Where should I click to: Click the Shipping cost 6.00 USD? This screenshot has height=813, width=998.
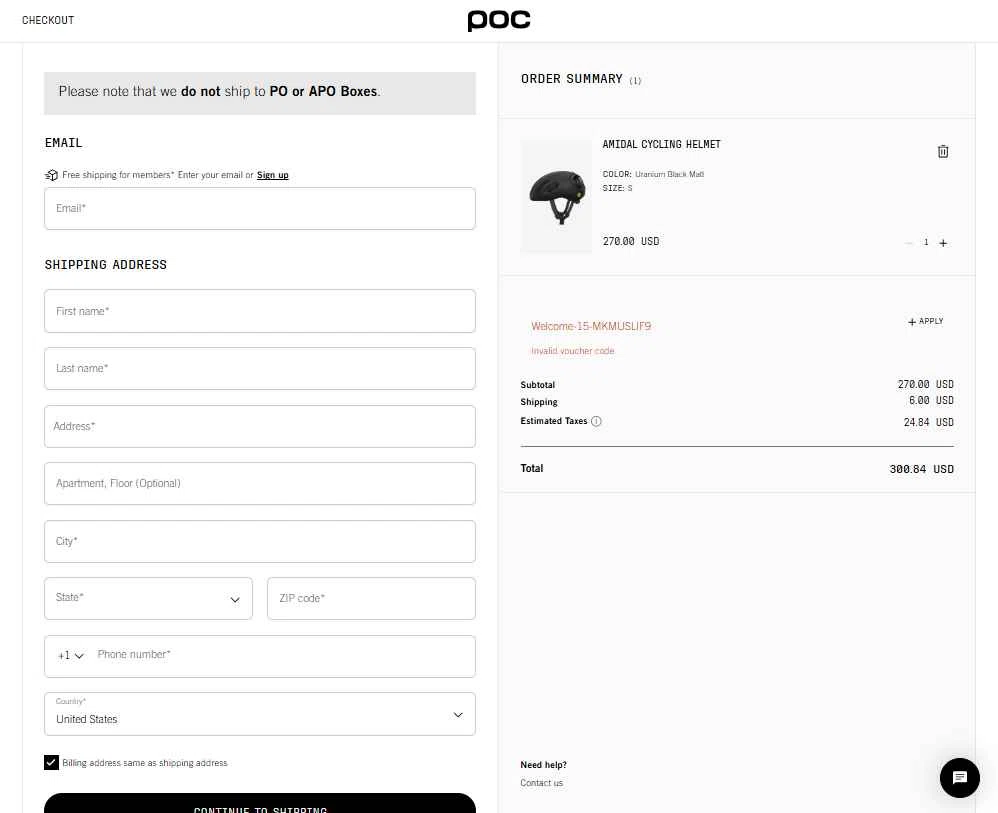(931, 400)
